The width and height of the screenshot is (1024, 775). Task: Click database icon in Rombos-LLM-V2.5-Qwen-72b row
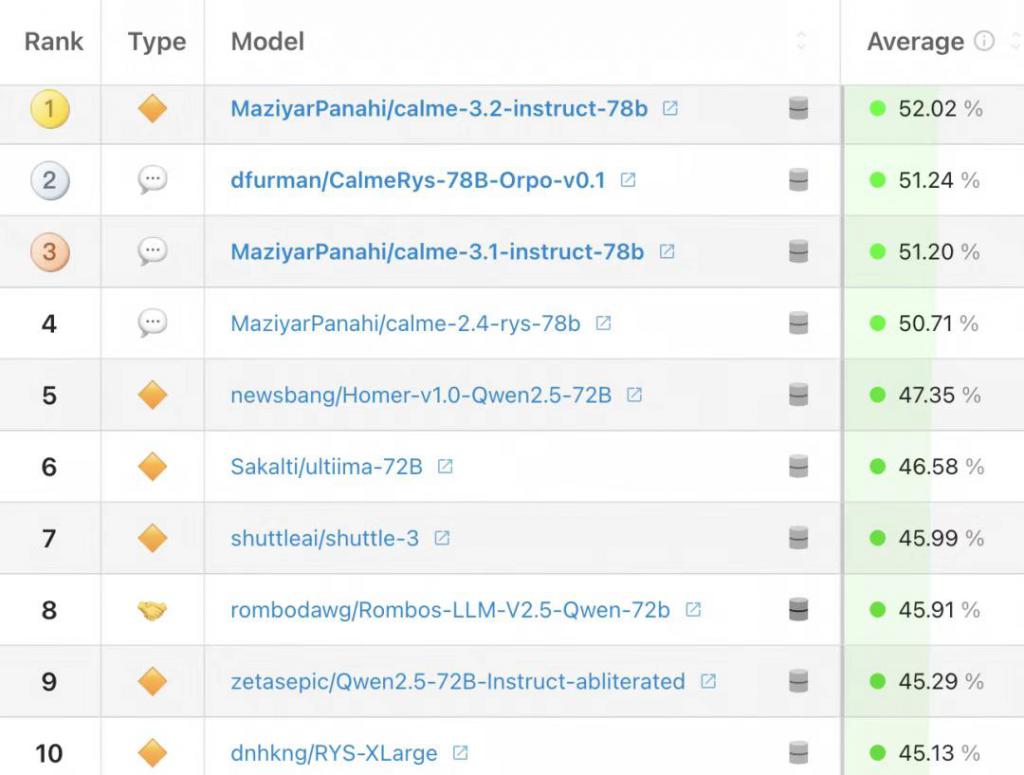(x=798, y=610)
